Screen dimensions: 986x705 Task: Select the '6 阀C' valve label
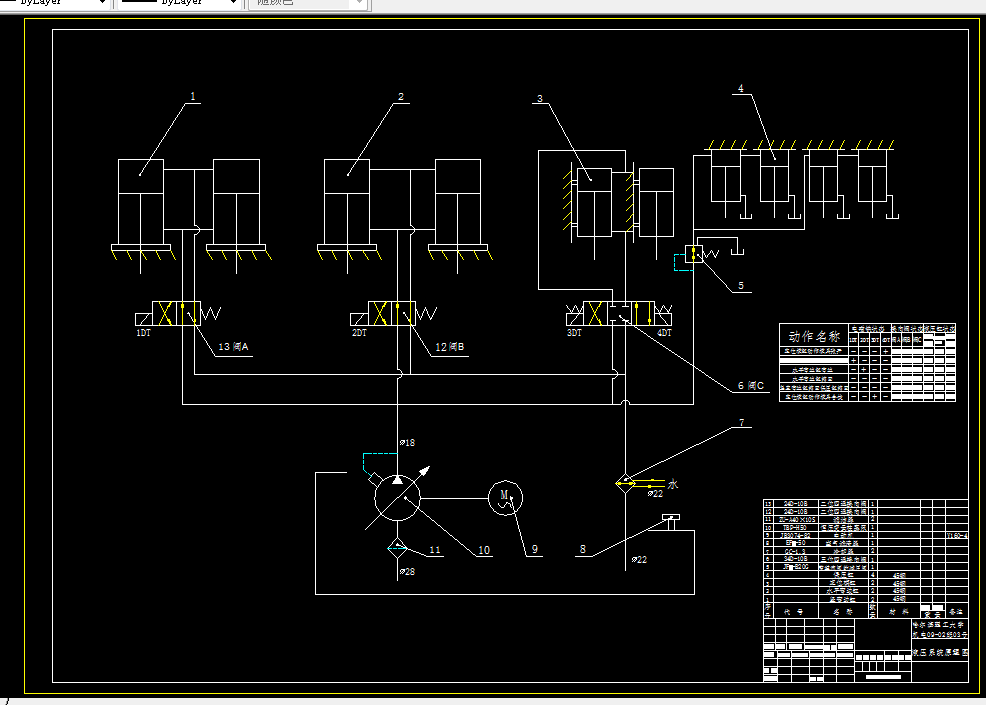point(751,386)
